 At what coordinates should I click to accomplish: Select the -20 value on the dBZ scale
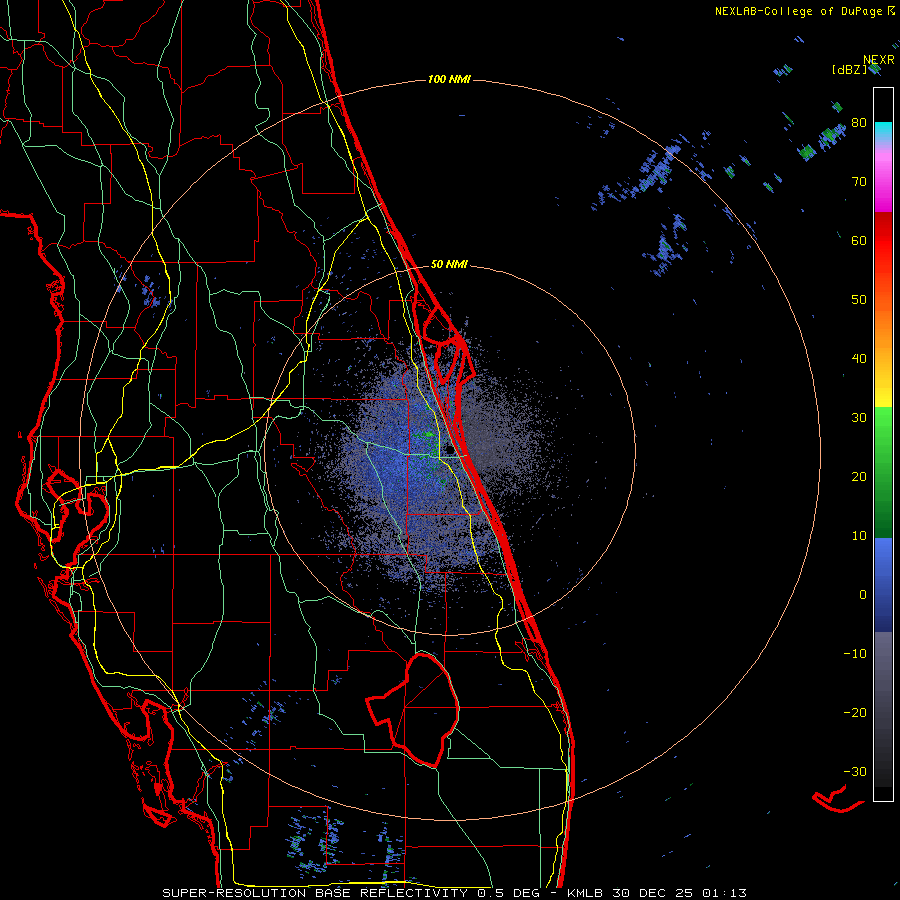(855, 713)
